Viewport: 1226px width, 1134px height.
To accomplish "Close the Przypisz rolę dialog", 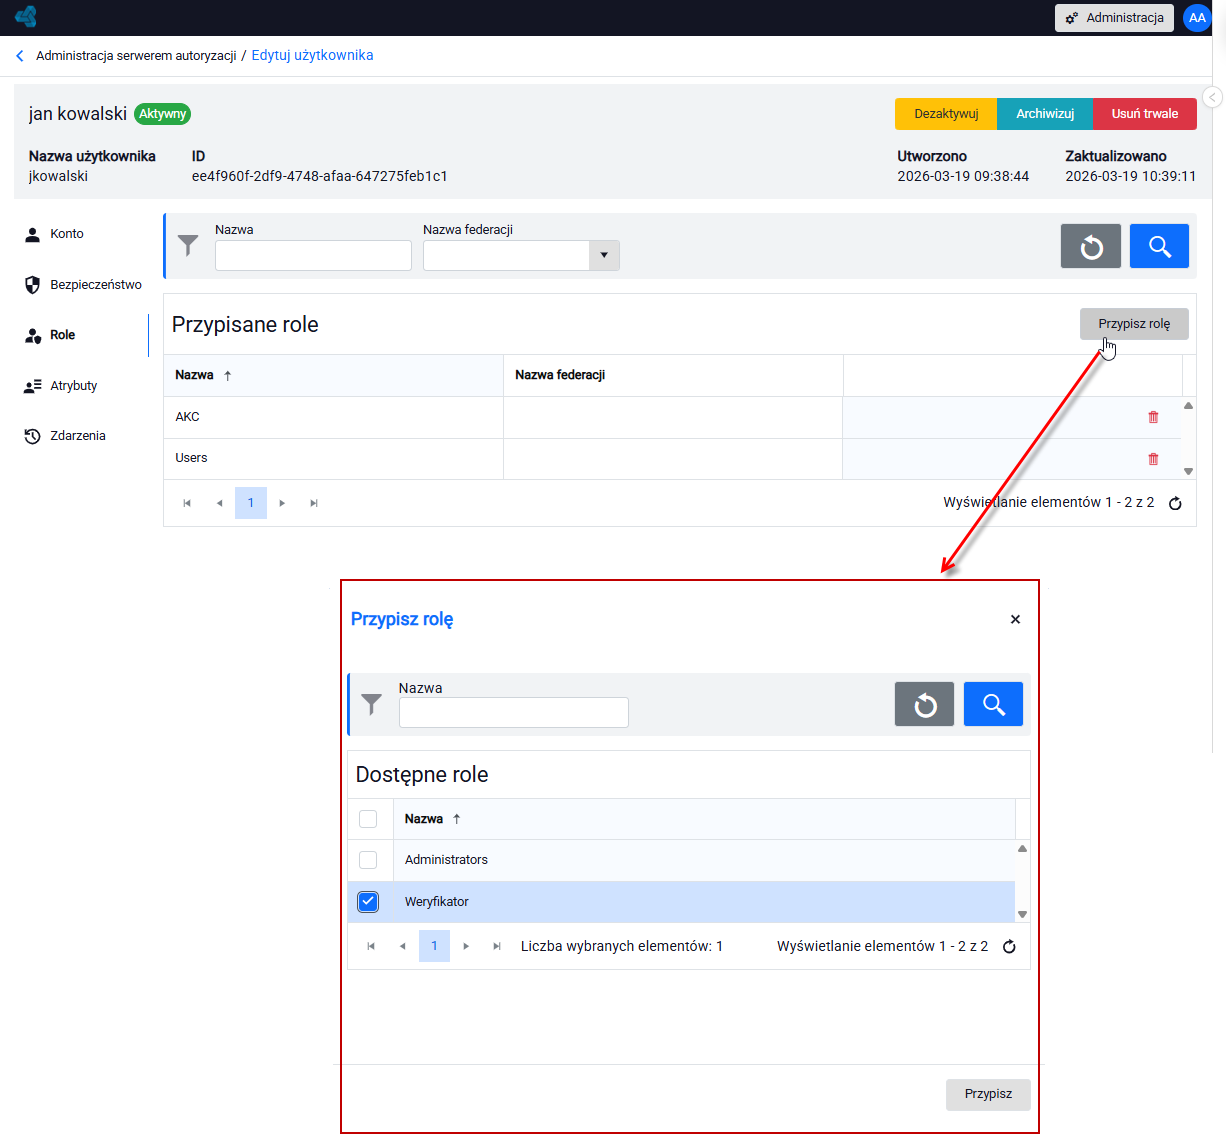I will (1015, 619).
